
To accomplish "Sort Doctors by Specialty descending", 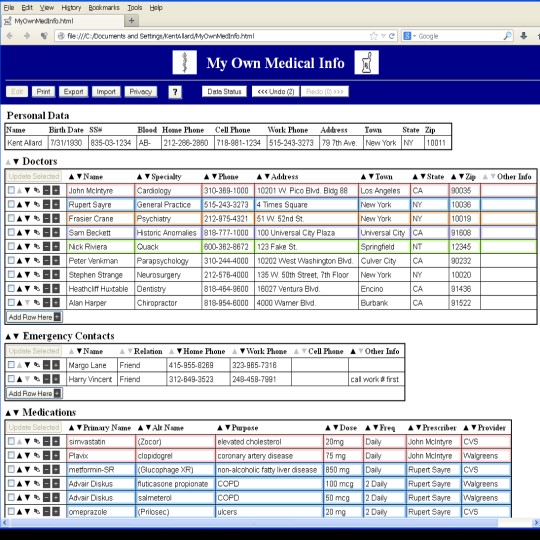I will click(x=147, y=177).
